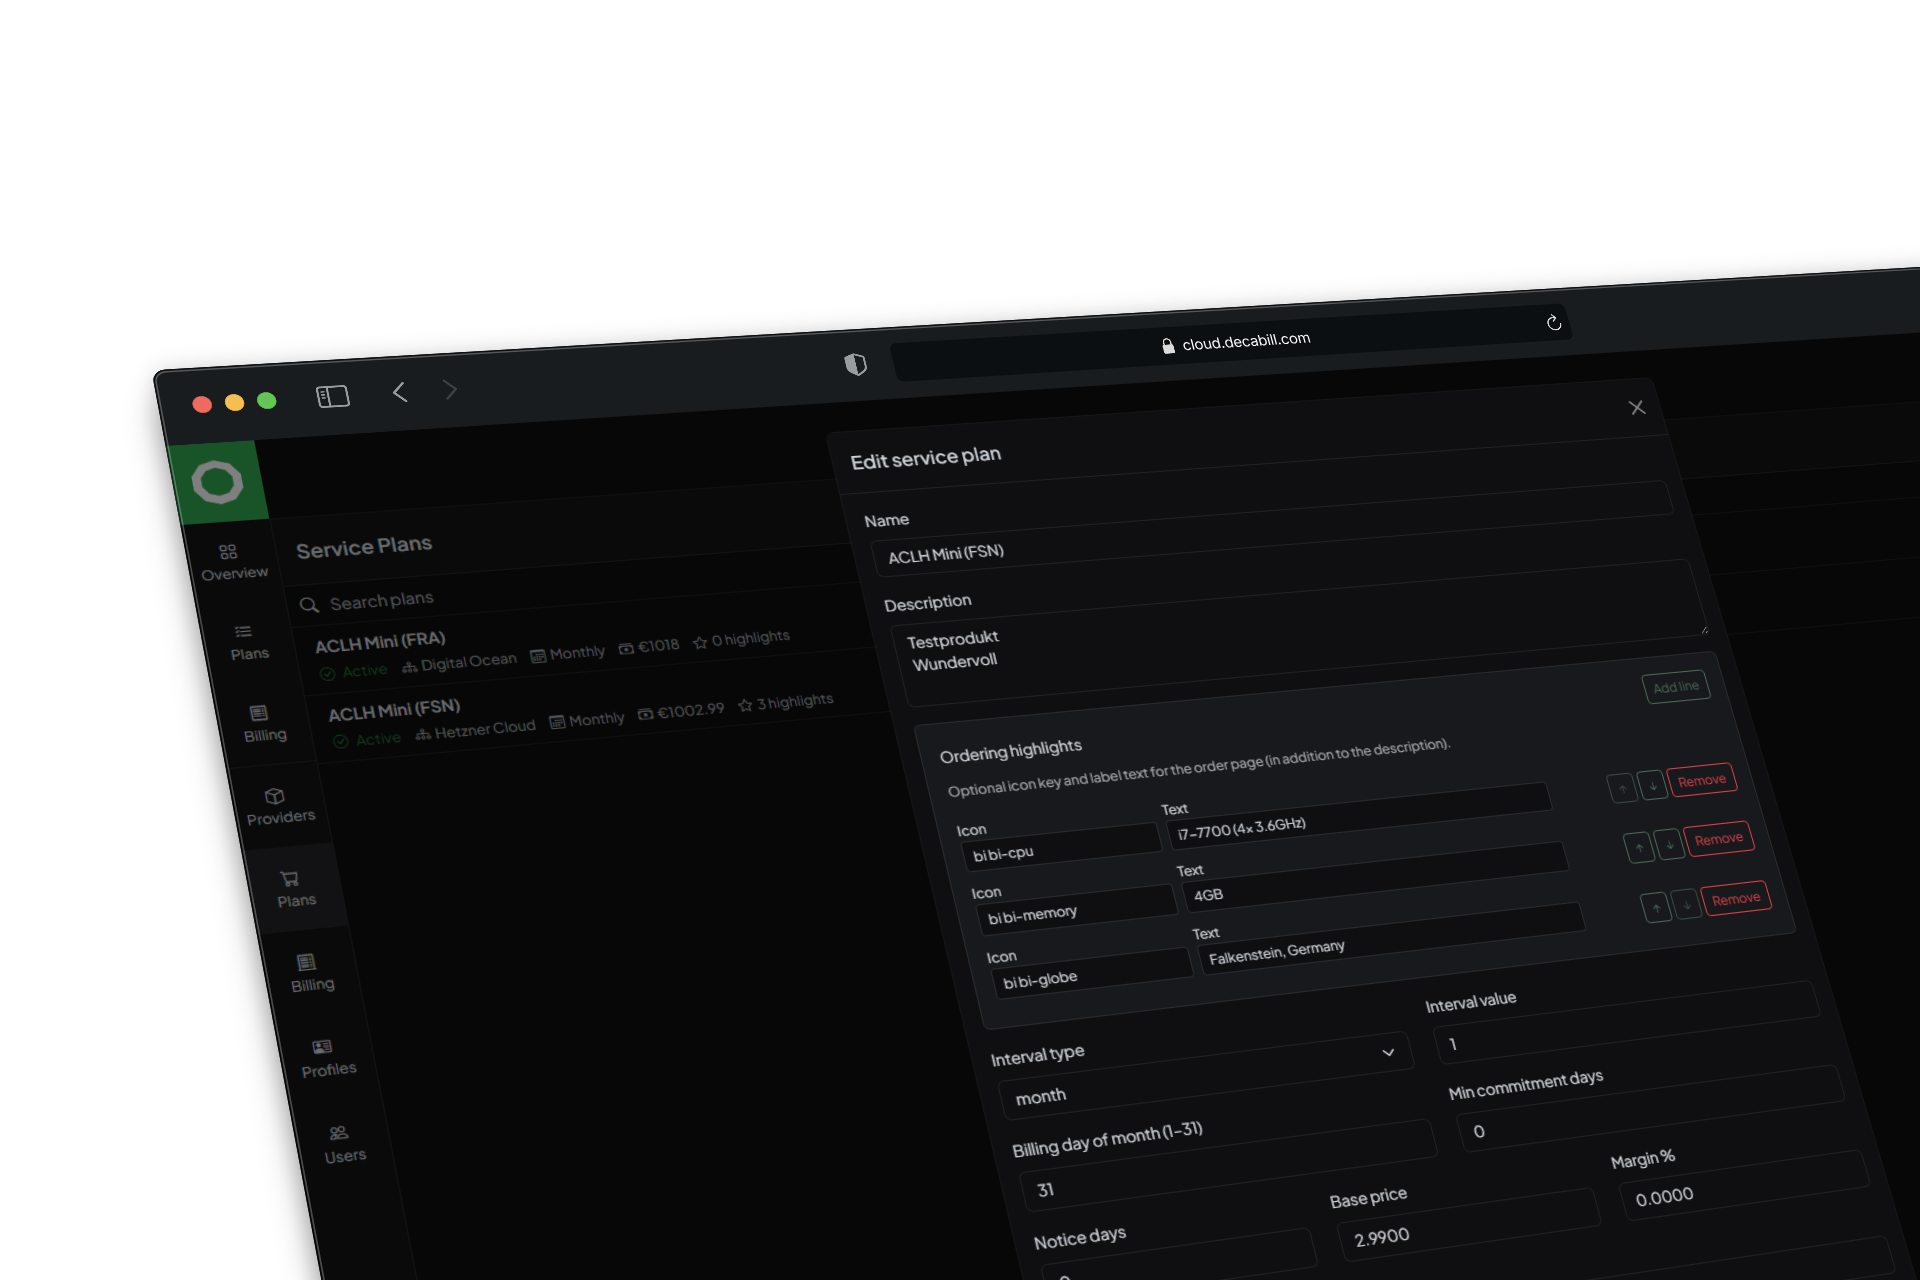1920x1280 pixels.
Task: Click the Interval type chevron arrow
Action: [x=1388, y=1052]
